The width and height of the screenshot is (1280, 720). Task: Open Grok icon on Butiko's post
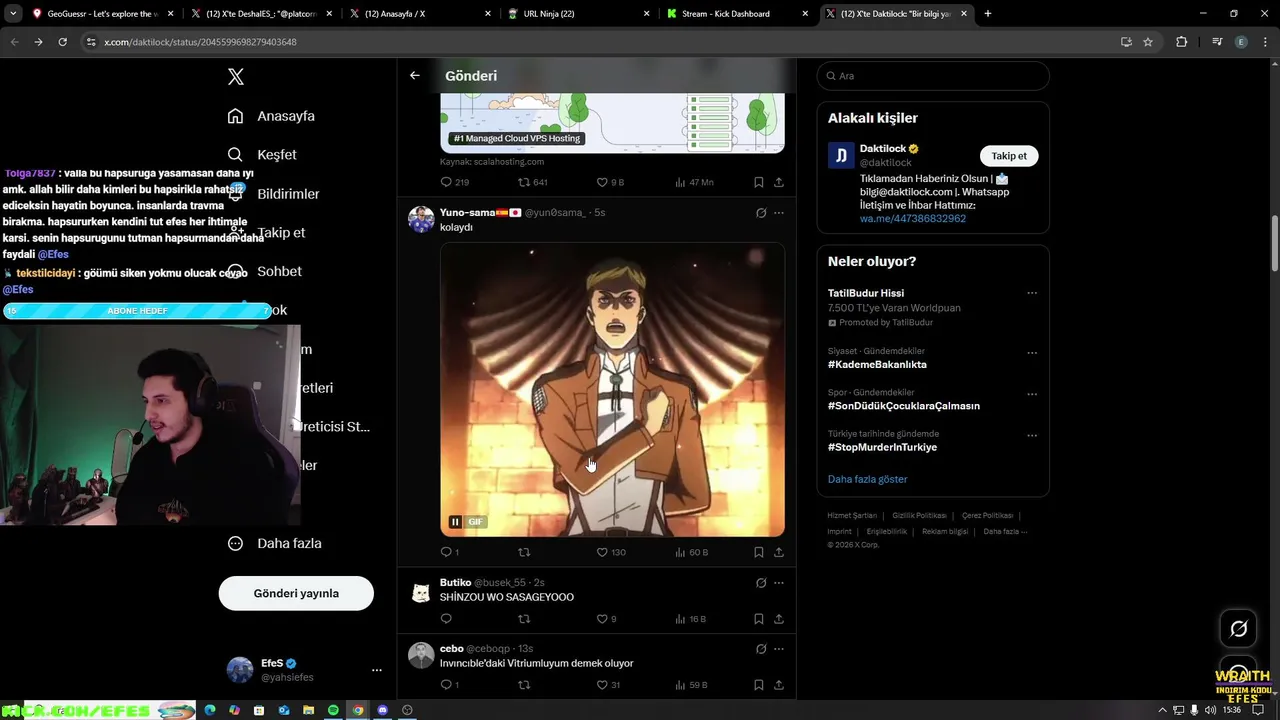(761, 583)
